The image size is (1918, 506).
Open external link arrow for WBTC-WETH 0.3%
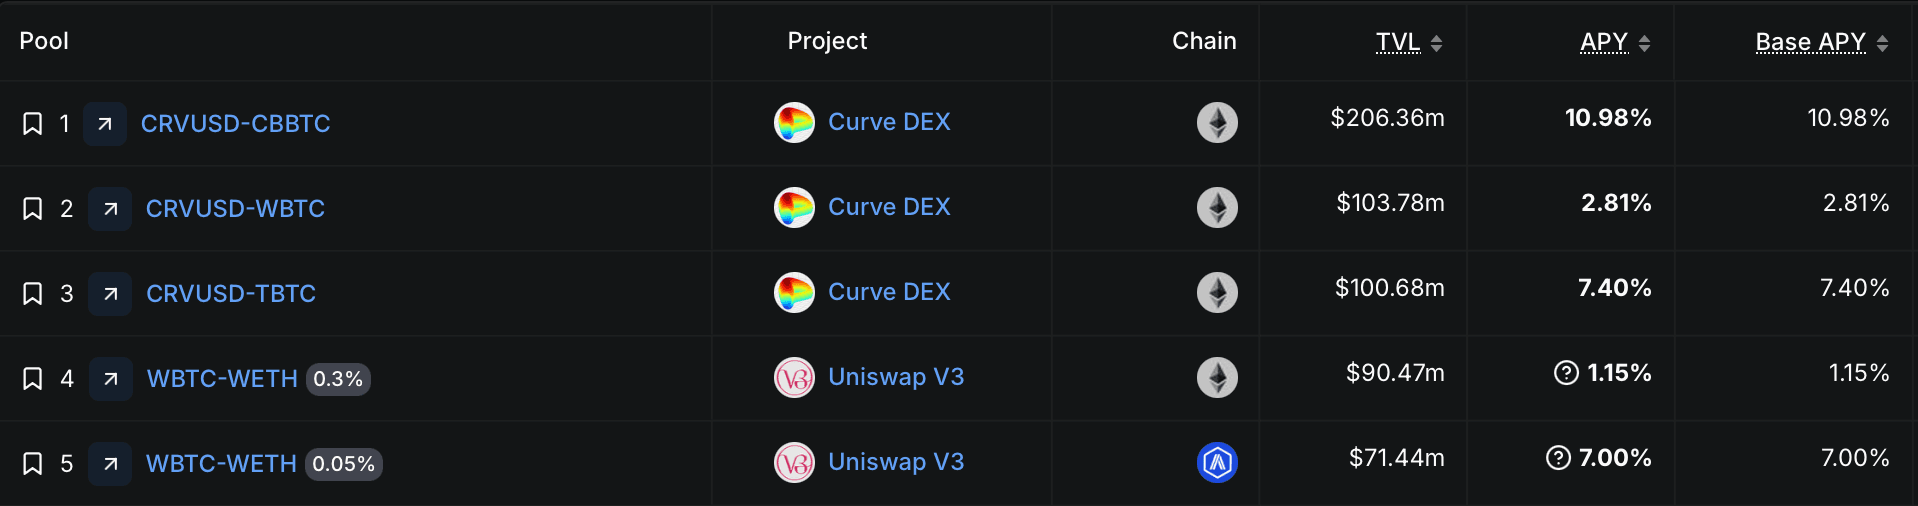[x=111, y=379]
